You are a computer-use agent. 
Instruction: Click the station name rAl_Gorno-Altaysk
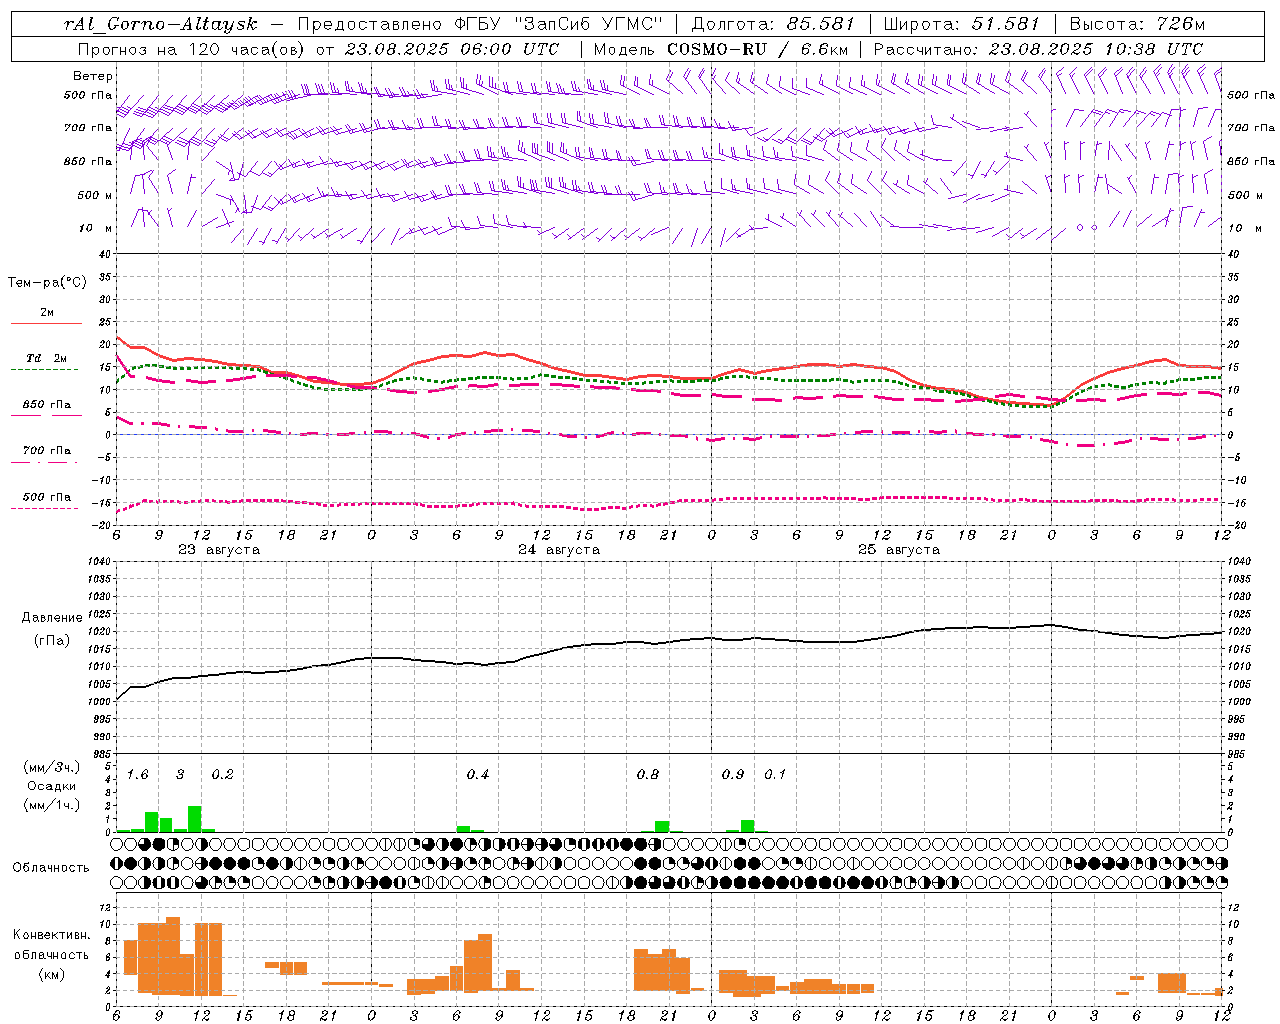click(162, 24)
